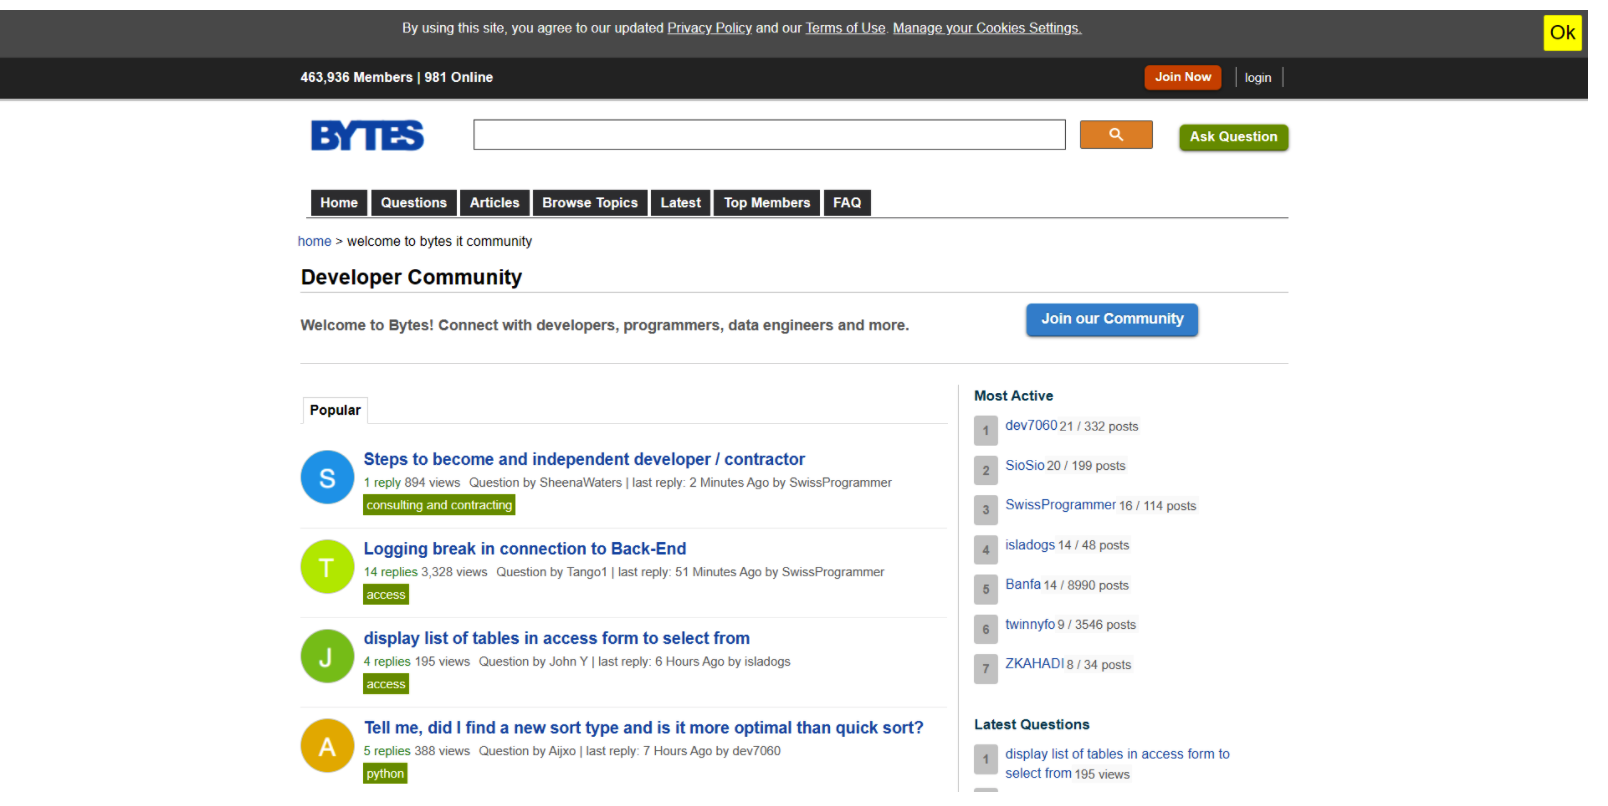Open the Terms of Use link
Image resolution: width=1608 pixels, height=806 pixels.
pyautogui.click(x=846, y=28)
